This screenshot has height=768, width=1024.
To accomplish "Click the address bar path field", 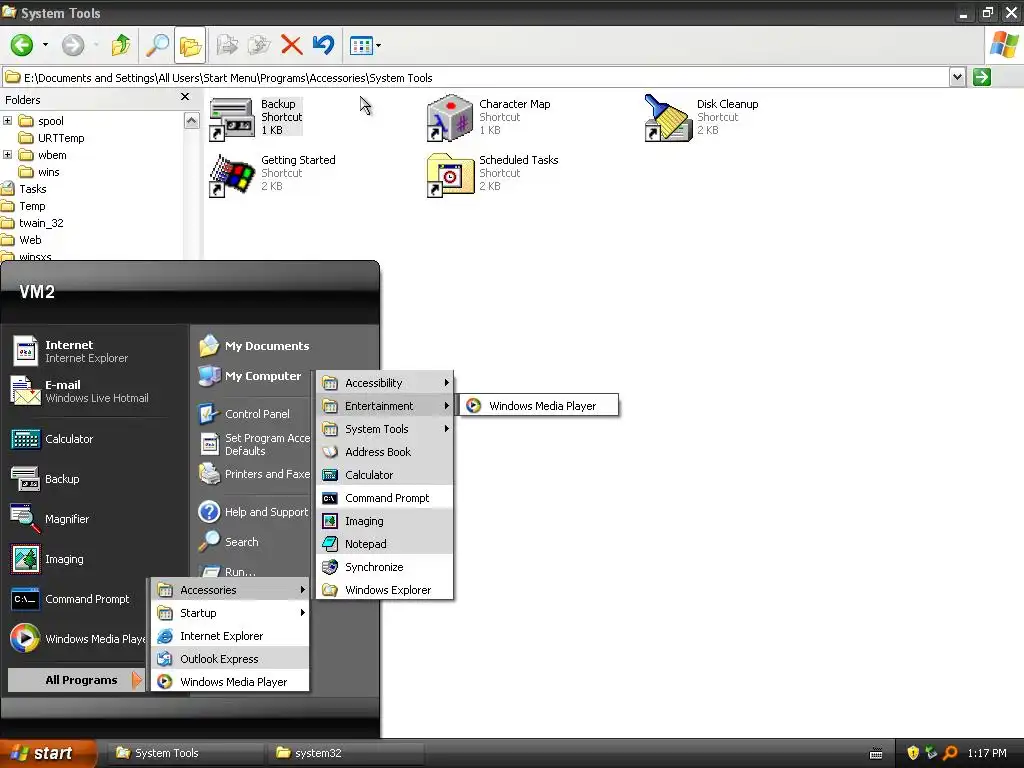I will pyautogui.click(x=475, y=78).
